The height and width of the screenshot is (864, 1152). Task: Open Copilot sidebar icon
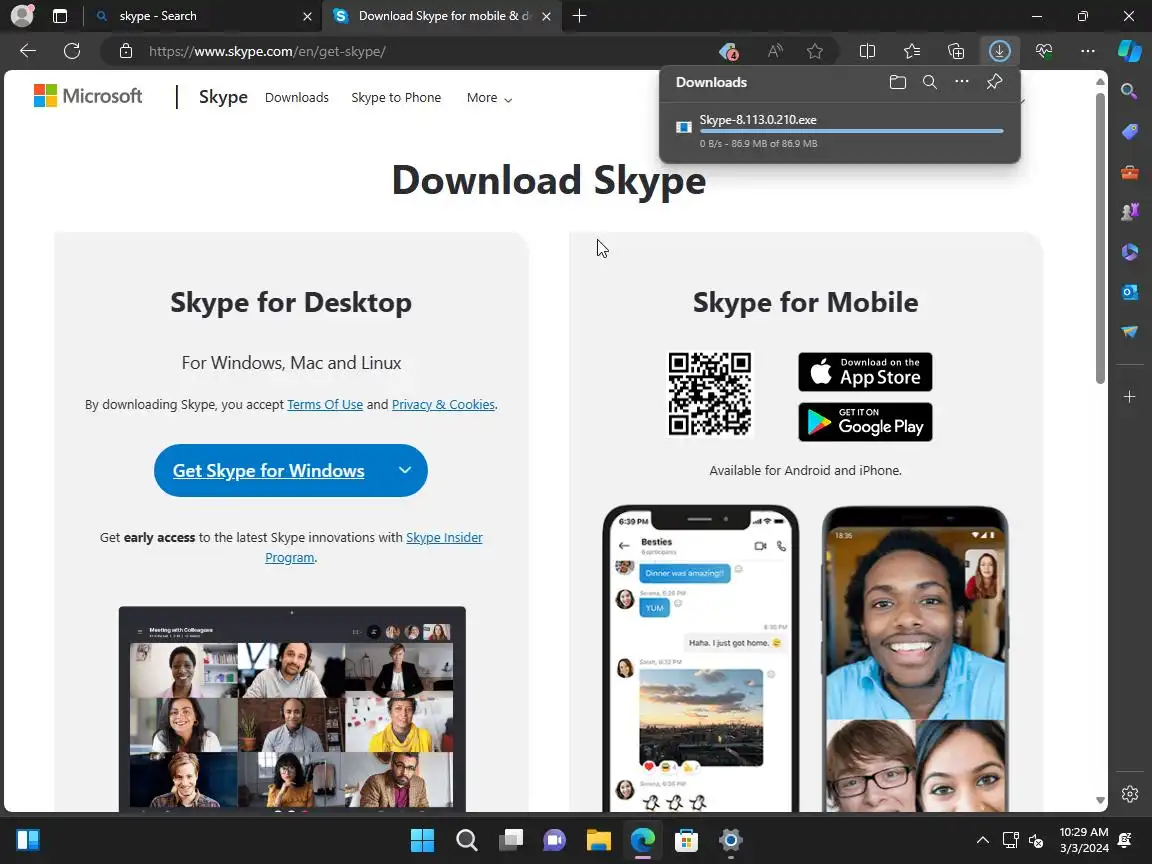(1130, 51)
